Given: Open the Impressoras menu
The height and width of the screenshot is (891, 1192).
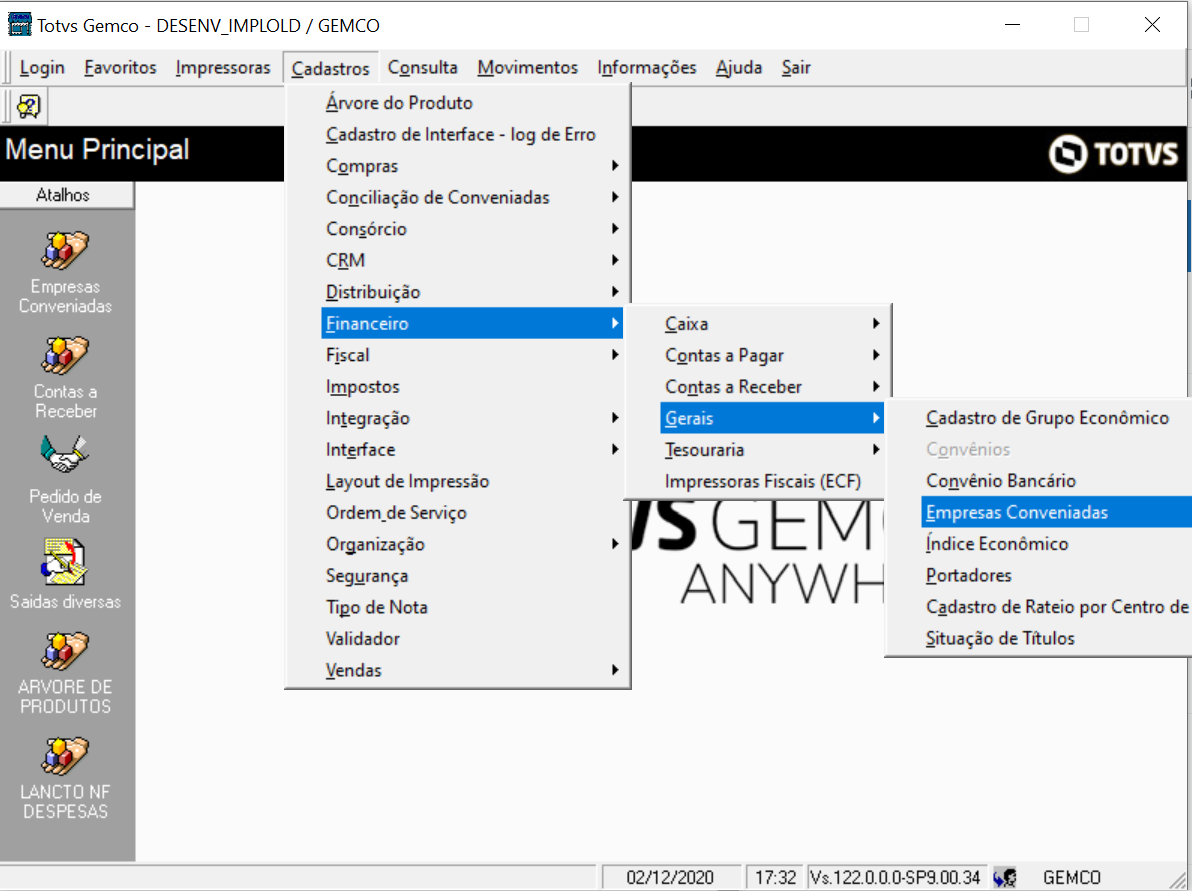Looking at the screenshot, I should (223, 68).
